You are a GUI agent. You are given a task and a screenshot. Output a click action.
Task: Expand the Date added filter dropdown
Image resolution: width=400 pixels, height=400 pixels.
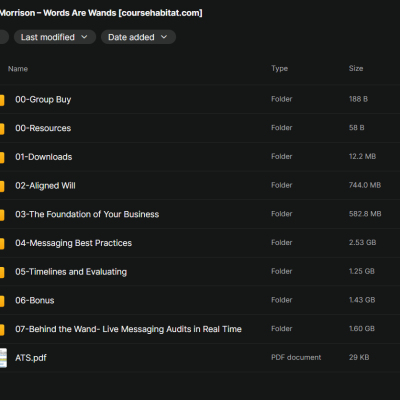[138, 37]
